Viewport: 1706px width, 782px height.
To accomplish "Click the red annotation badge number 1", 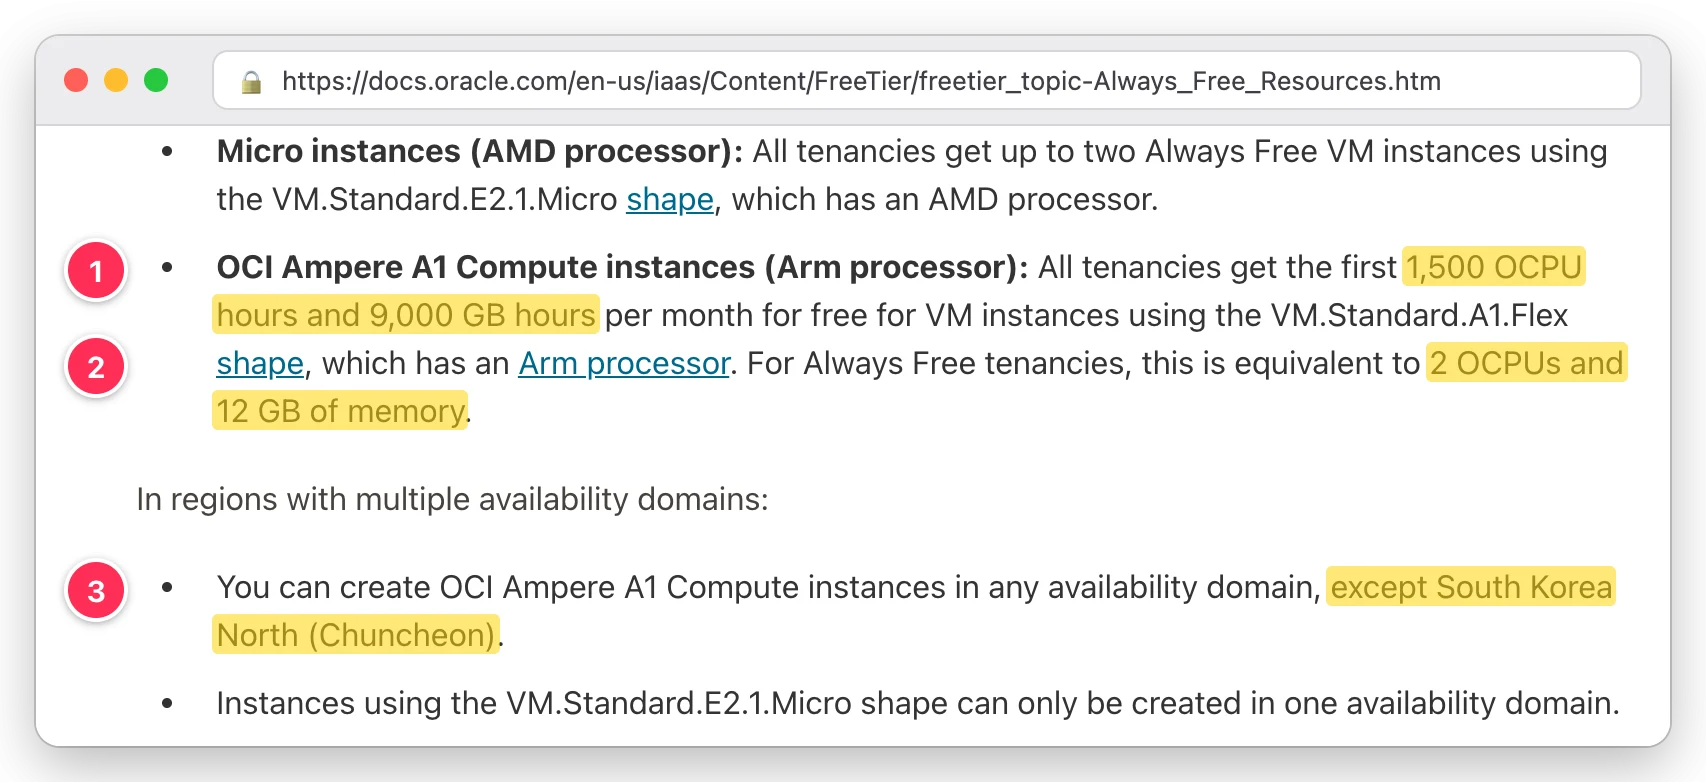I will [96, 270].
